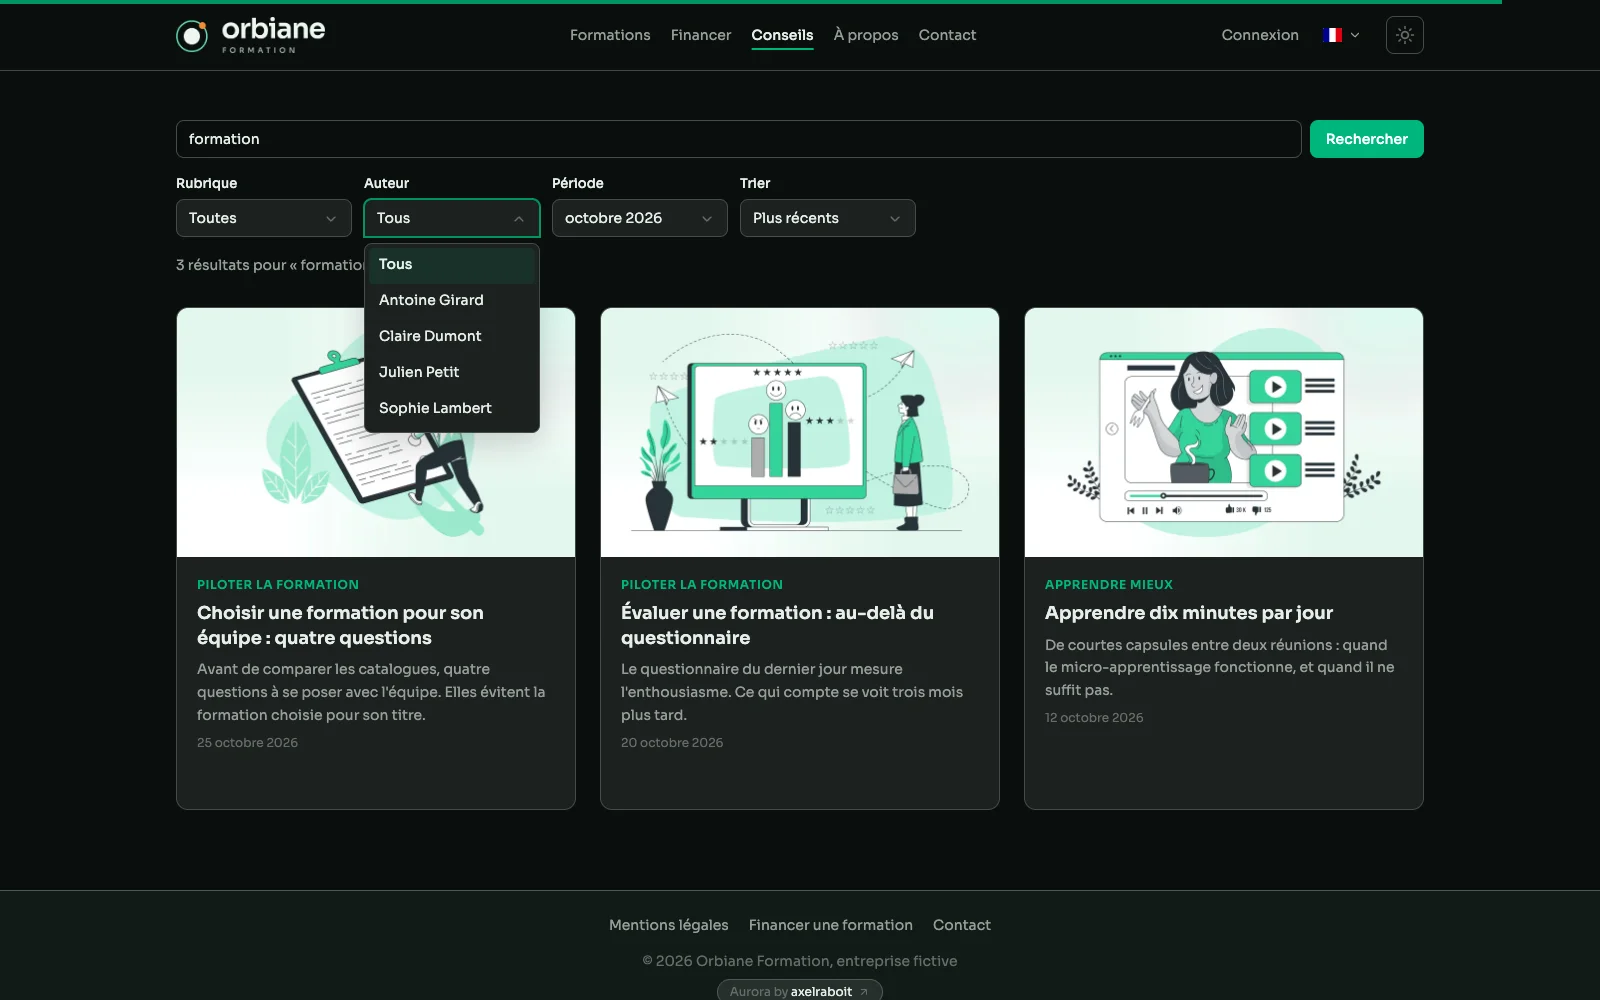This screenshot has height=1000, width=1600.
Task: Click the "APPRENDRE MIEUX" category label
Action: click(1109, 585)
